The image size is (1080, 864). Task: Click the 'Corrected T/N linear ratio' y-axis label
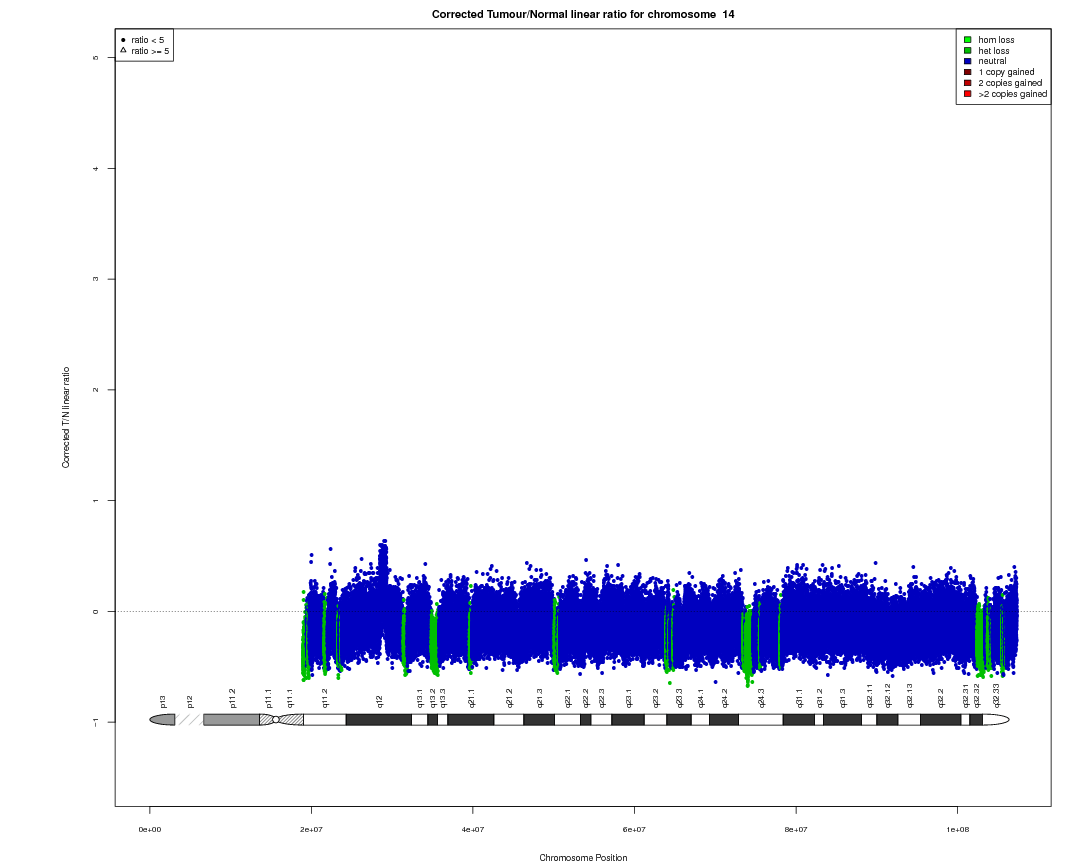pyautogui.click(x=66, y=418)
